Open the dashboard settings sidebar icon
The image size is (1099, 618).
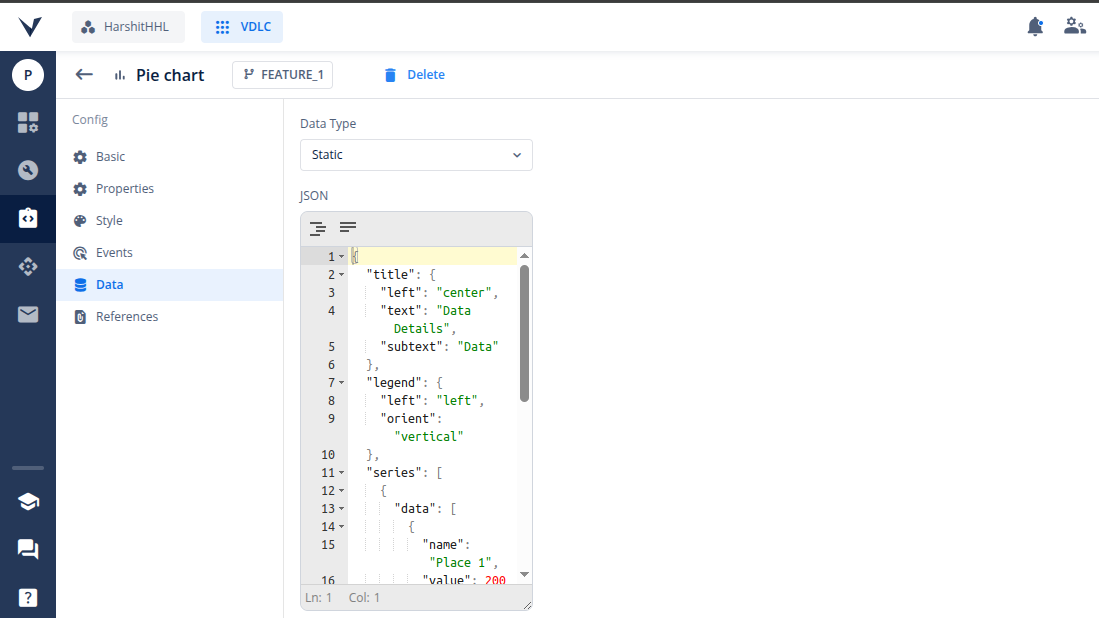pyautogui.click(x=28, y=123)
